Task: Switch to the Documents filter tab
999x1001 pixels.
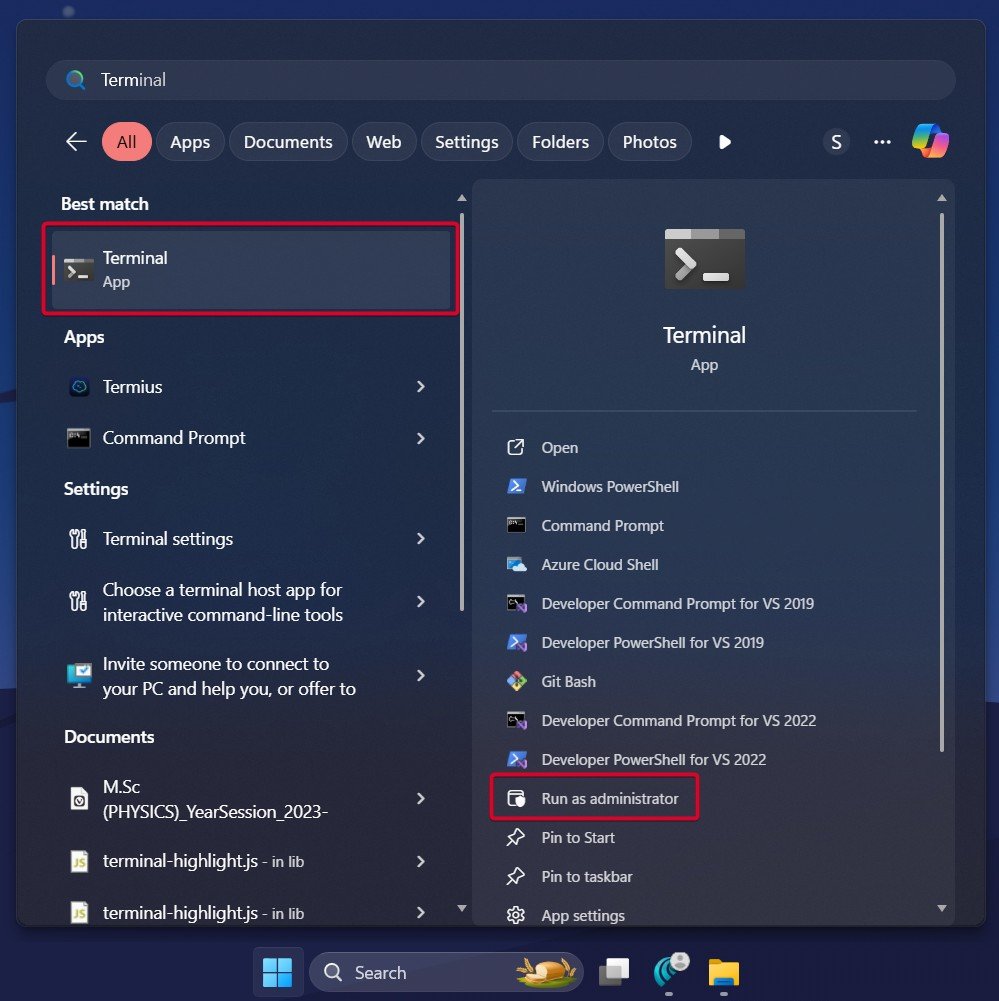Action: (288, 141)
